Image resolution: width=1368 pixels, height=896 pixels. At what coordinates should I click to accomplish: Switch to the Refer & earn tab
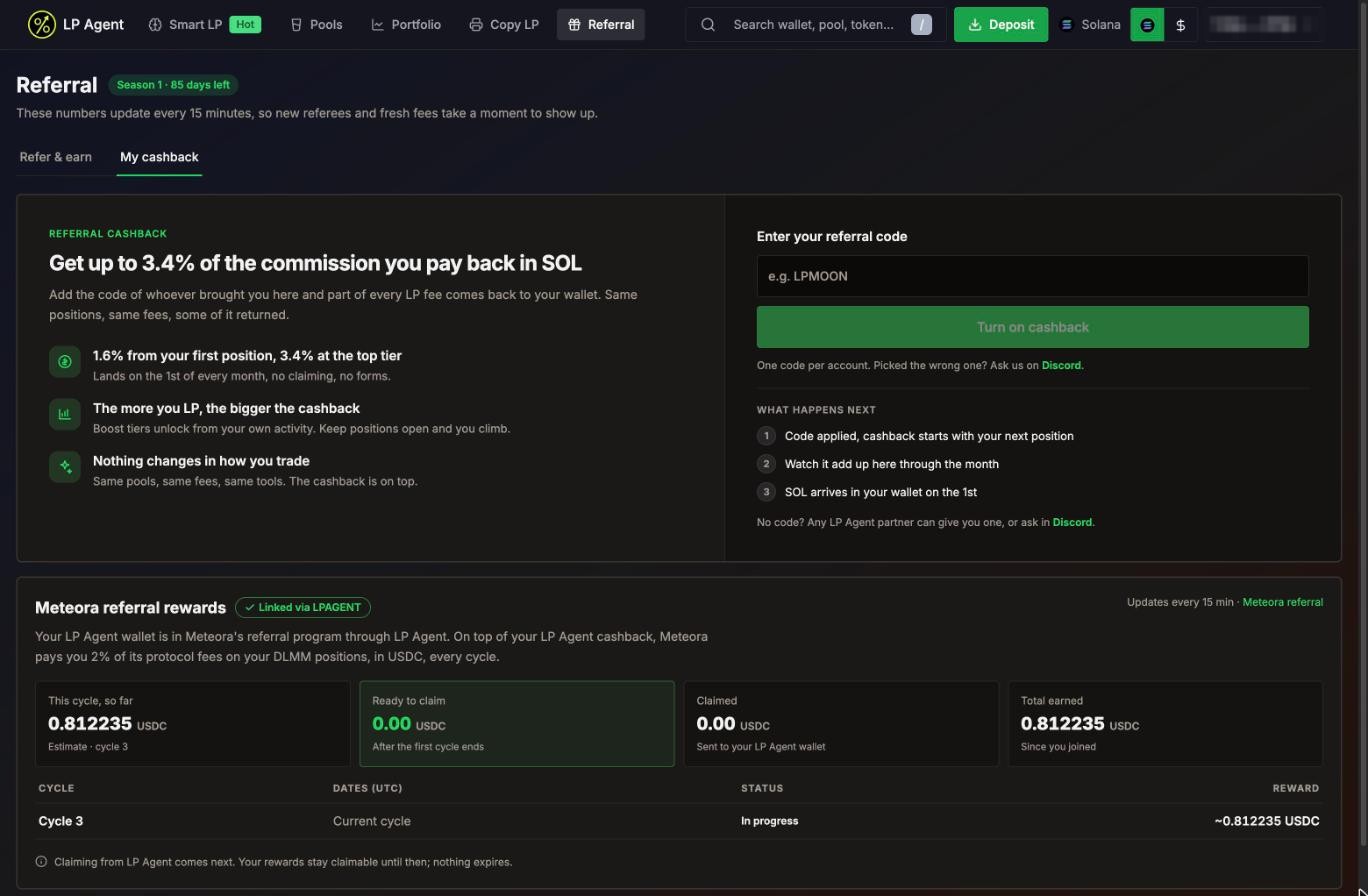point(56,157)
